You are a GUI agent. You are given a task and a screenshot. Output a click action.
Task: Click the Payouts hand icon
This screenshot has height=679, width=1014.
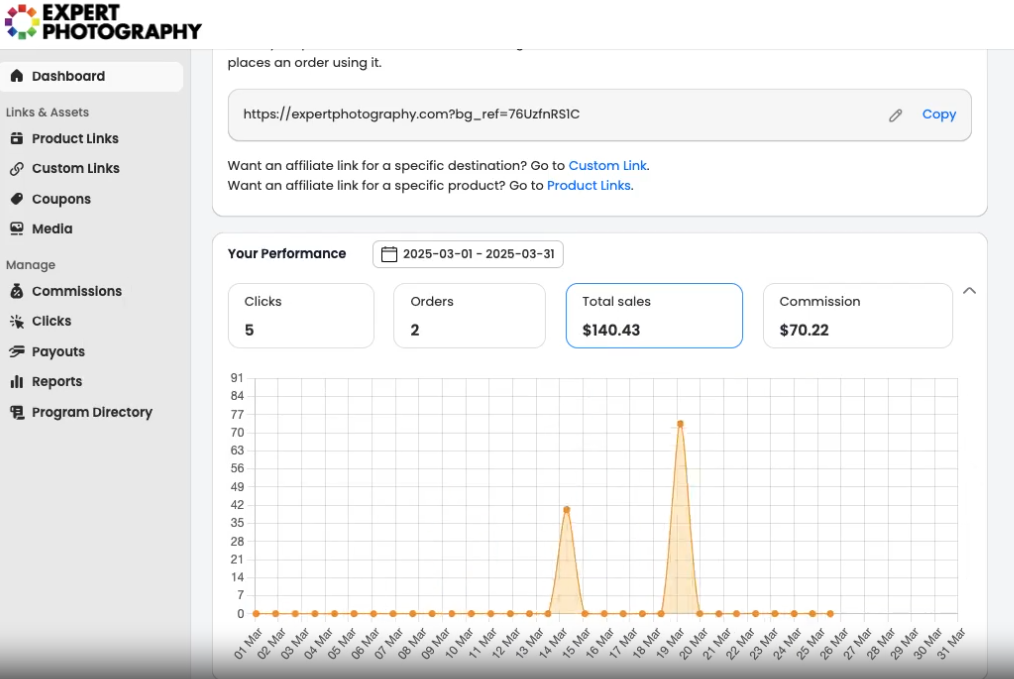17,351
